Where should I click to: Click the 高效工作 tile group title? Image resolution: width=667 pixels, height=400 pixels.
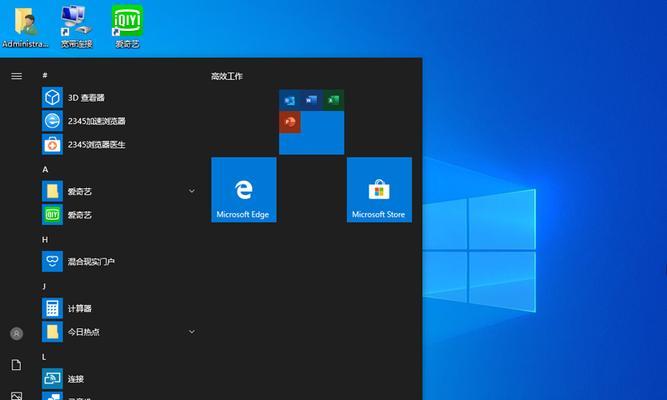click(x=227, y=76)
